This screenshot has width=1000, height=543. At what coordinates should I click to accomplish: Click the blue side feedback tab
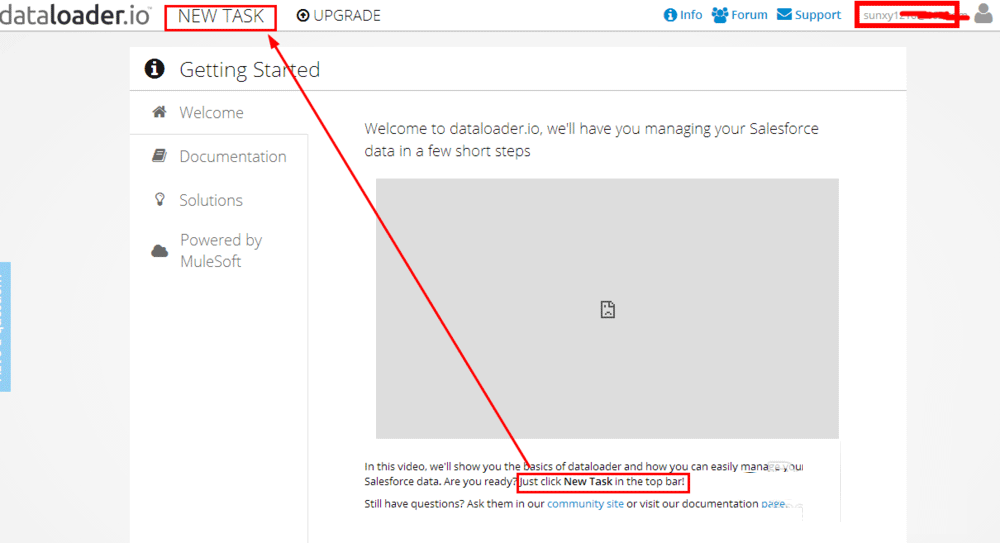pos(5,327)
